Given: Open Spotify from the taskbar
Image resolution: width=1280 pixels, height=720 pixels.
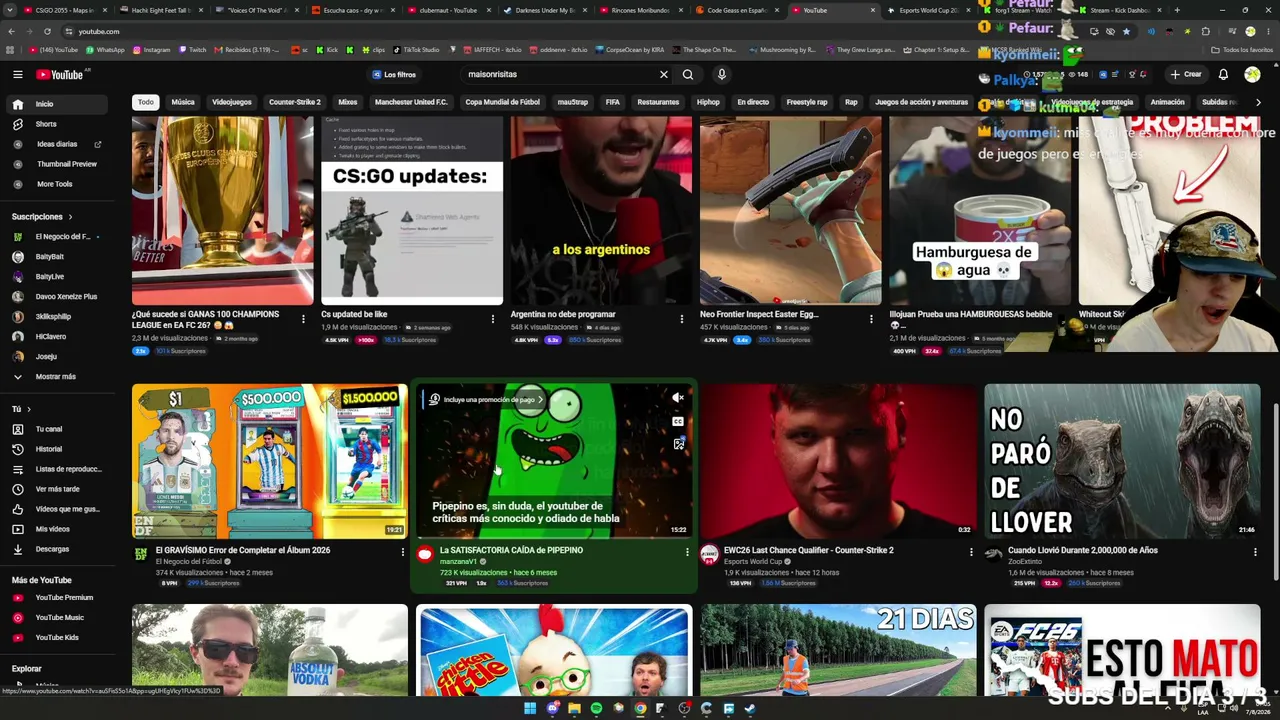Looking at the screenshot, I should click(x=596, y=708).
